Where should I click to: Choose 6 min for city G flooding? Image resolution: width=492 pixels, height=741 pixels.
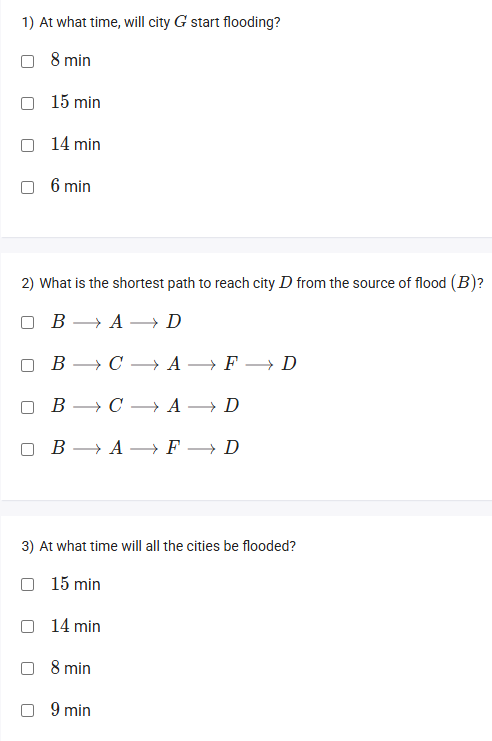(x=27, y=187)
